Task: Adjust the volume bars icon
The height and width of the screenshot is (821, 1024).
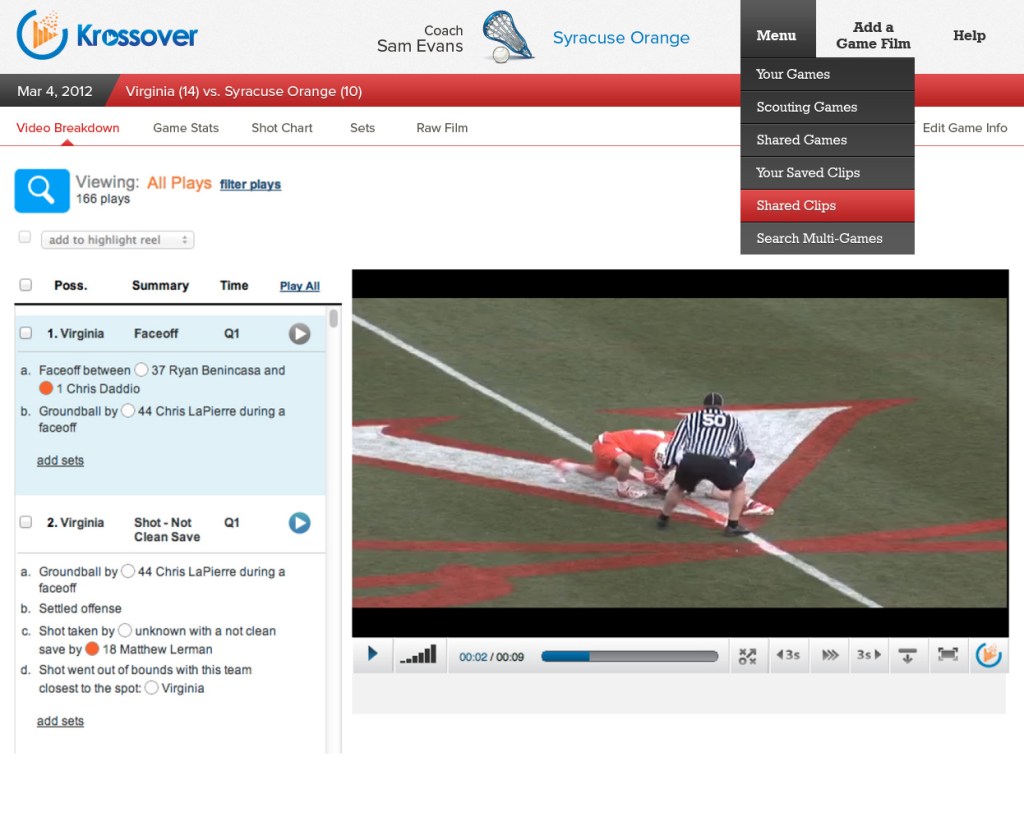Action: (418, 654)
